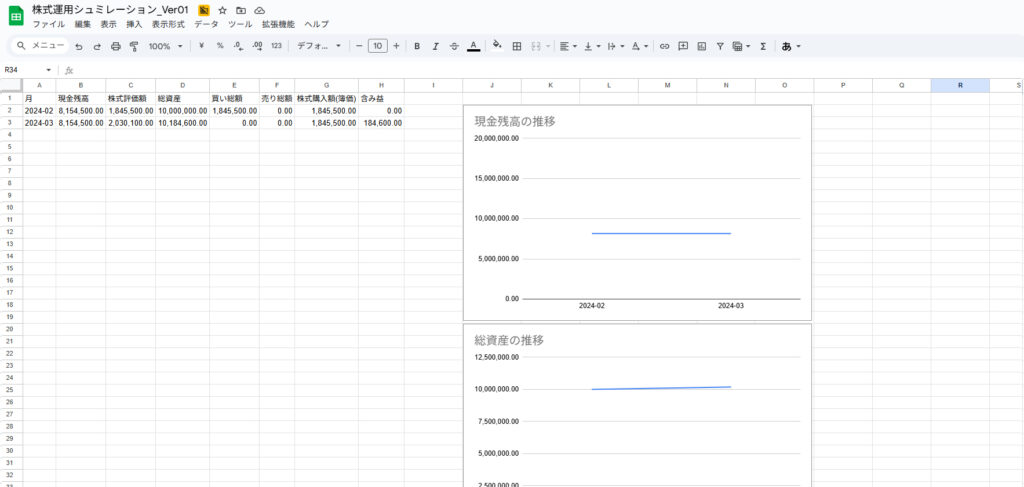The image size is (1024, 487).
Task: Open the 表示形式 menu
Action: coord(168,23)
